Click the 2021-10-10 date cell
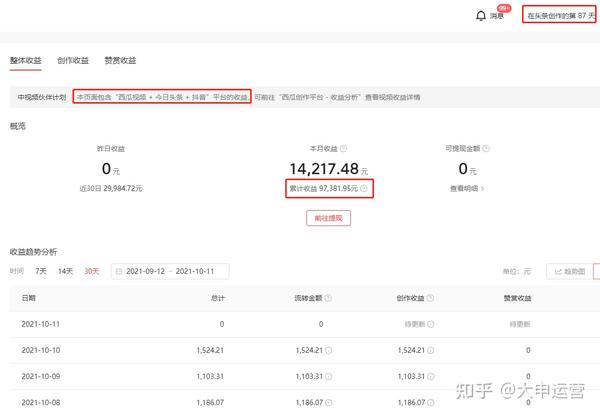Viewport: 600px width, 415px height. tap(41, 350)
